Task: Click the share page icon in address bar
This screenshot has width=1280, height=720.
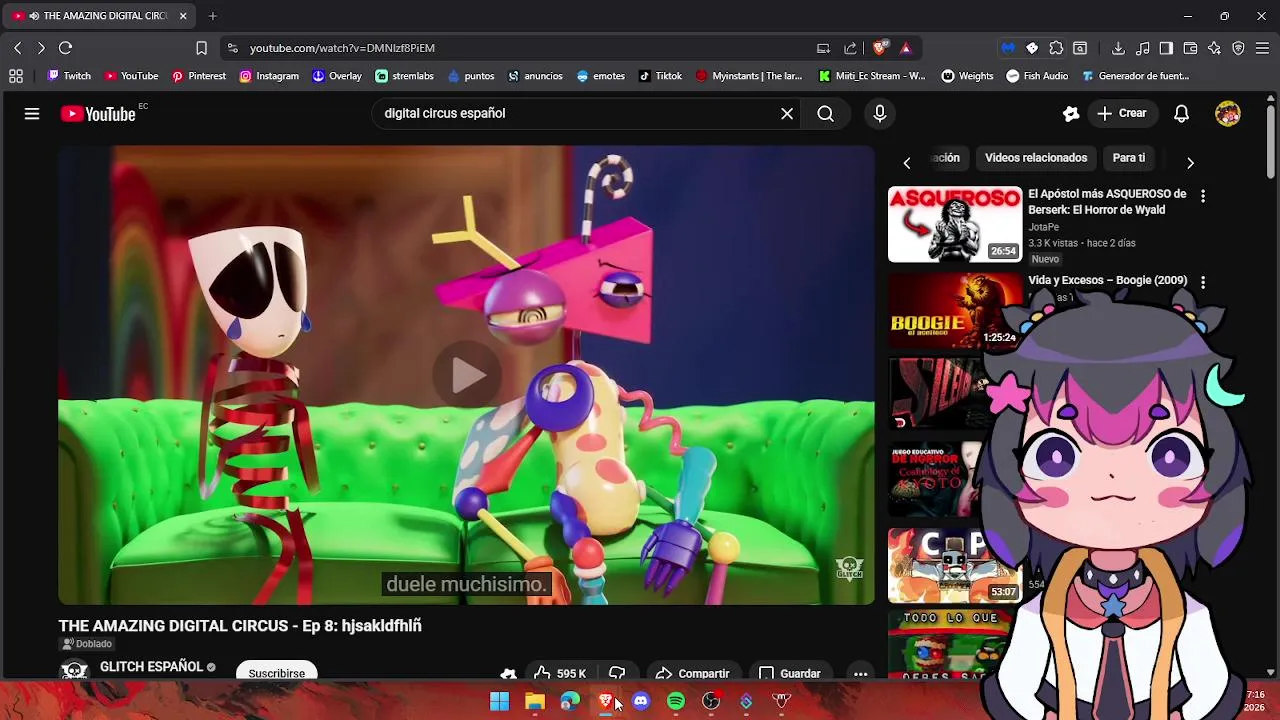Action: (850, 48)
